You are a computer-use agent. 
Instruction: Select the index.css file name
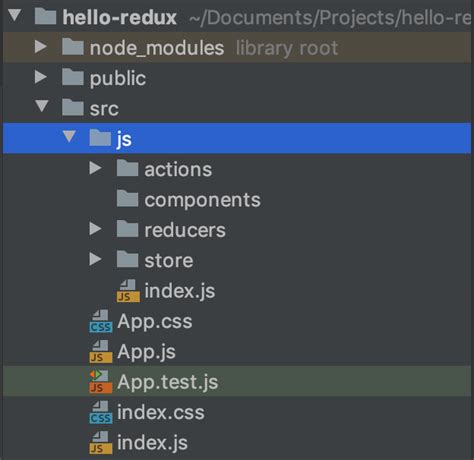[161, 412]
